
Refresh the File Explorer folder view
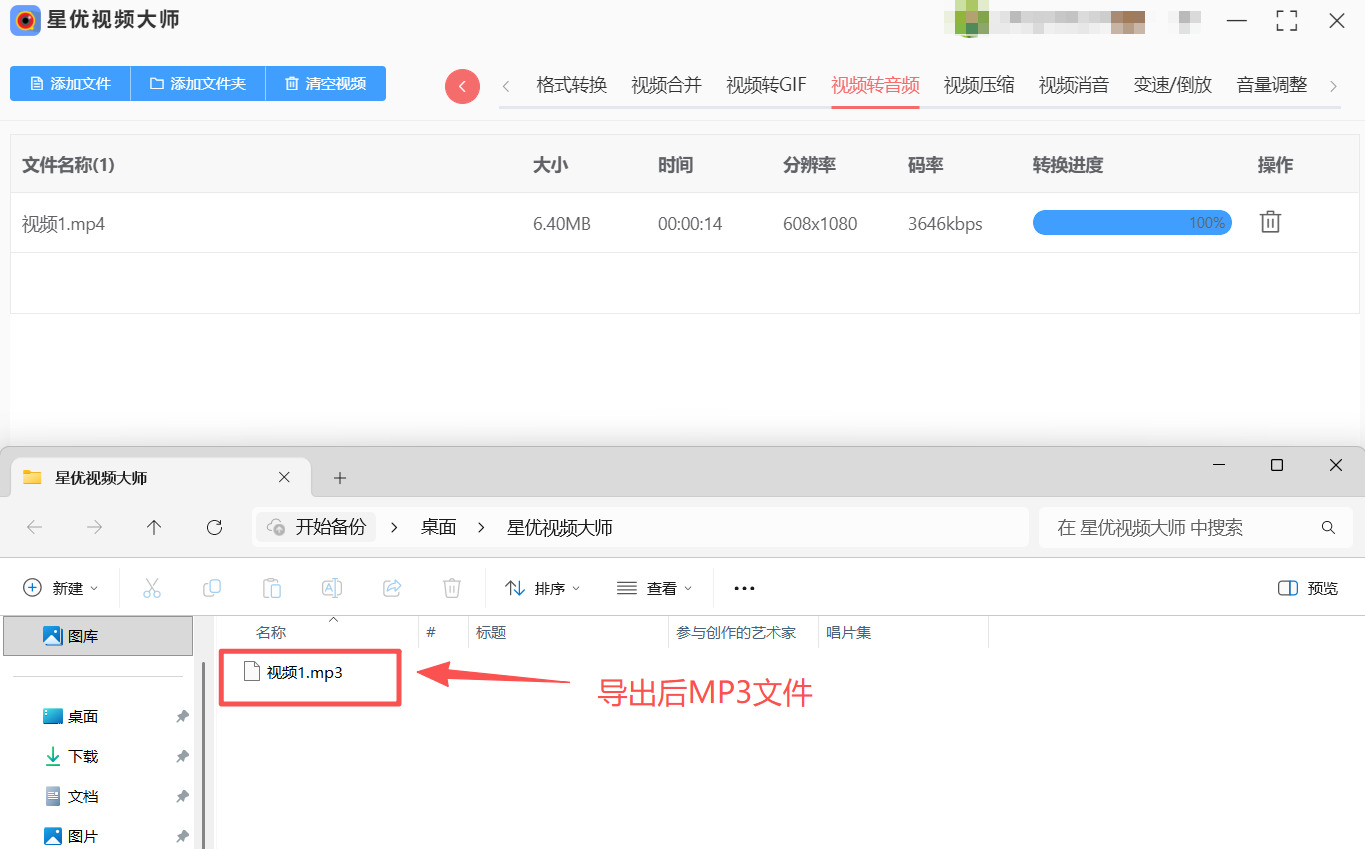pyautogui.click(x=214, y=527)
